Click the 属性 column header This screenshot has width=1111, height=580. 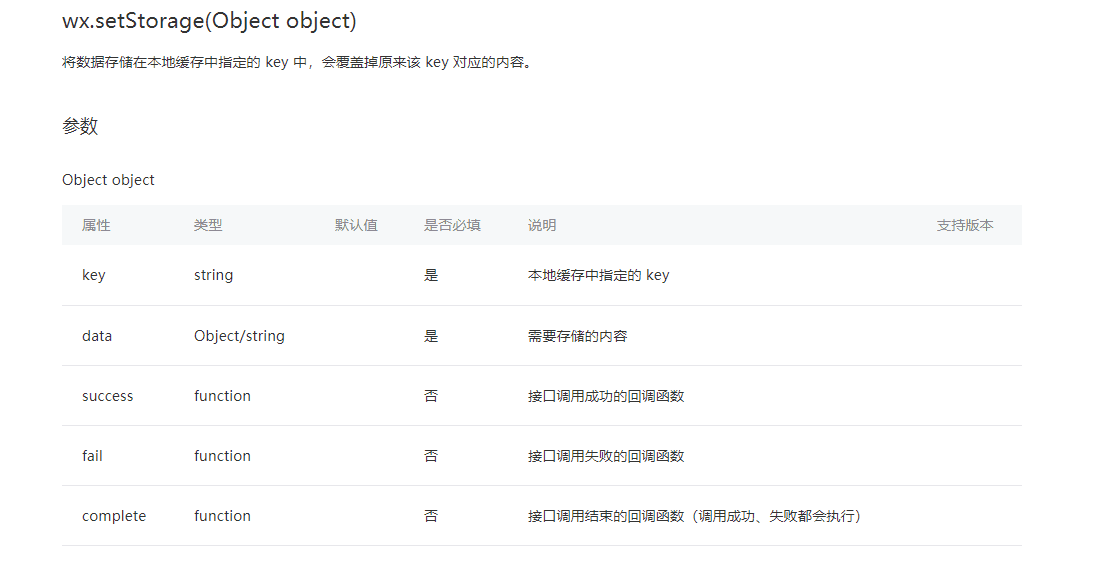point(96,225)
